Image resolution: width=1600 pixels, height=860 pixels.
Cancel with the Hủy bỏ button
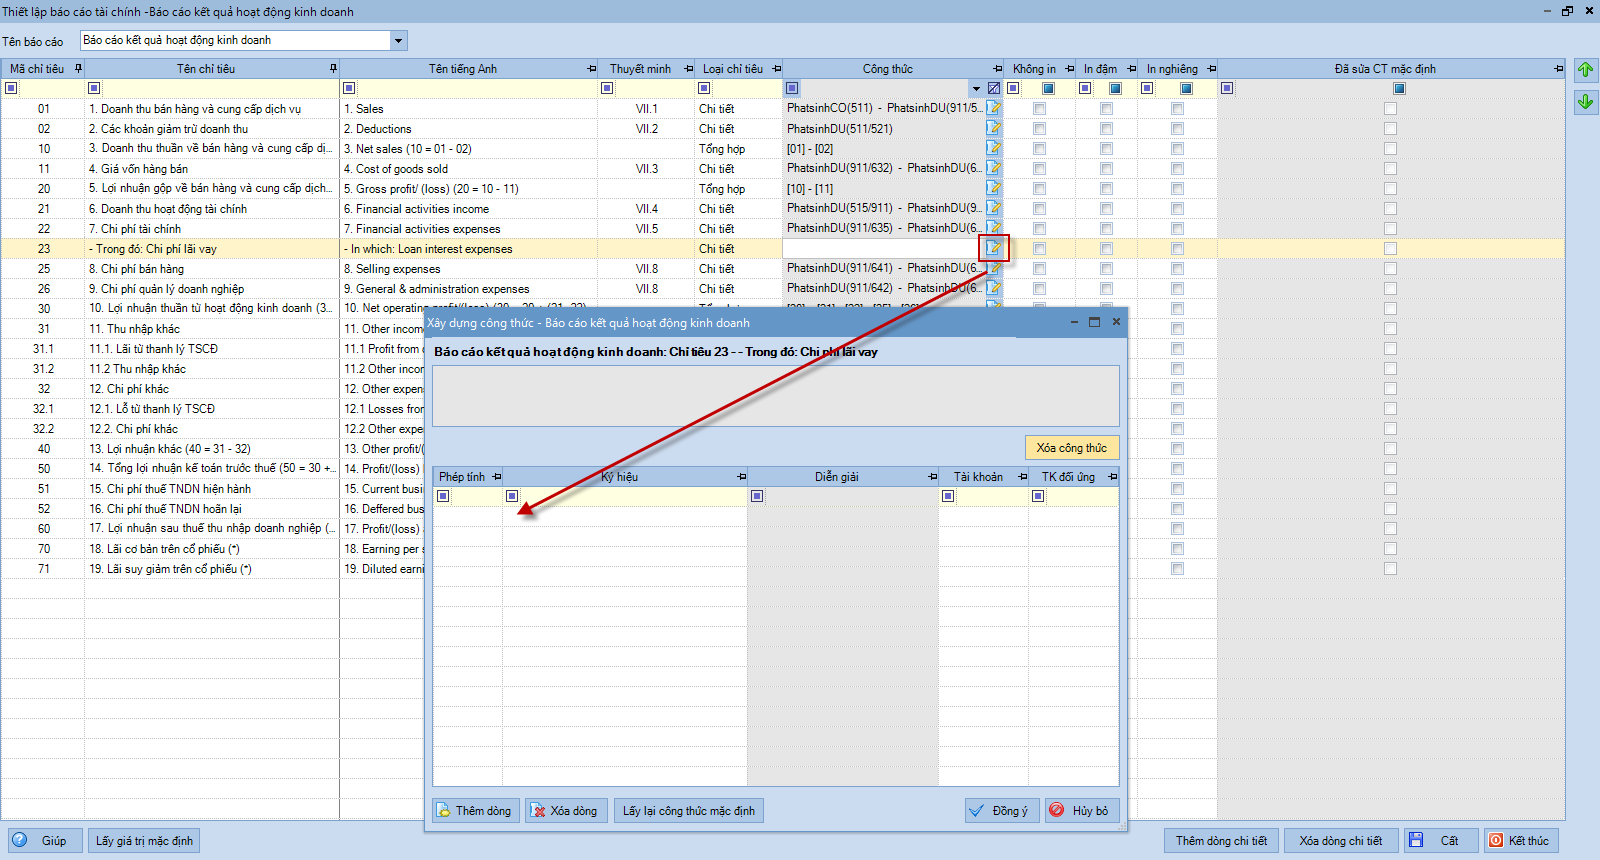1081,810
